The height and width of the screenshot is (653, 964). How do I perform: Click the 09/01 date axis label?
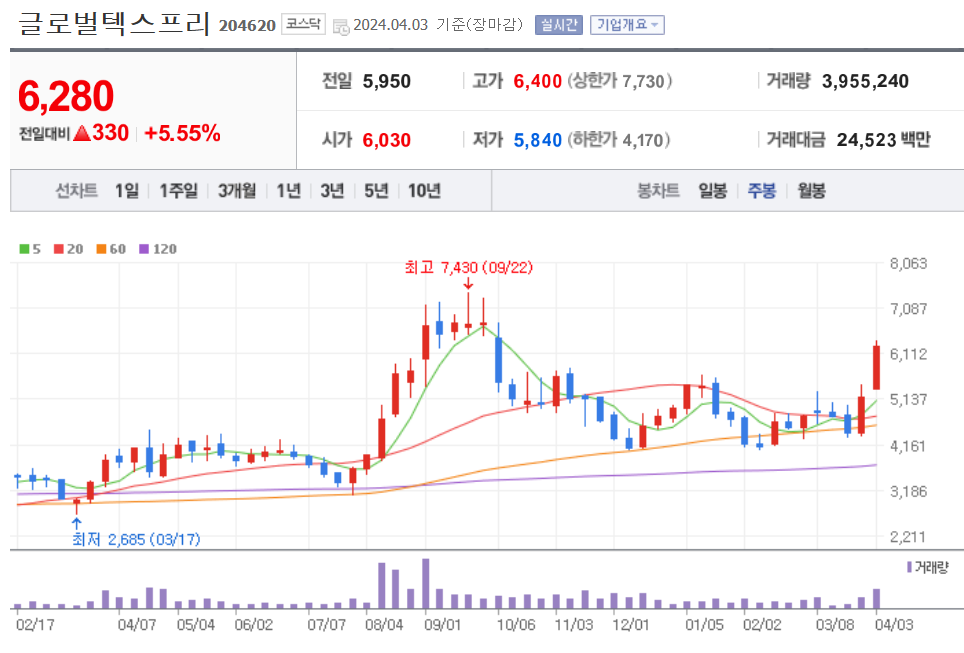tap(443, 625)
